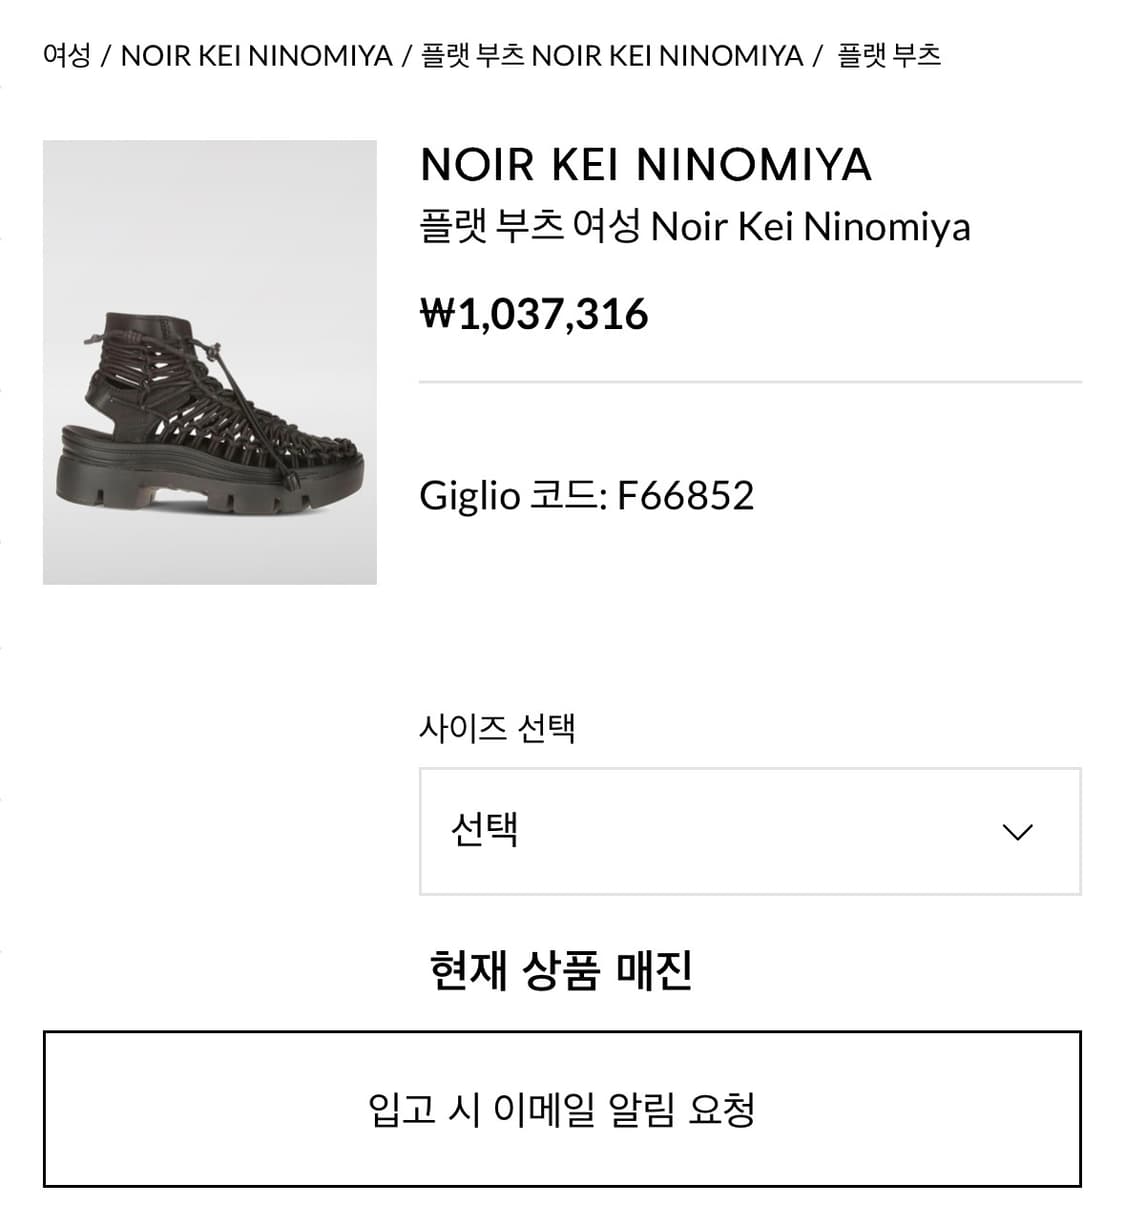Click the F66852 product code number
Image resolution: width=1125 pixels, height=1222 pixels.
click(x=685, y=495)
